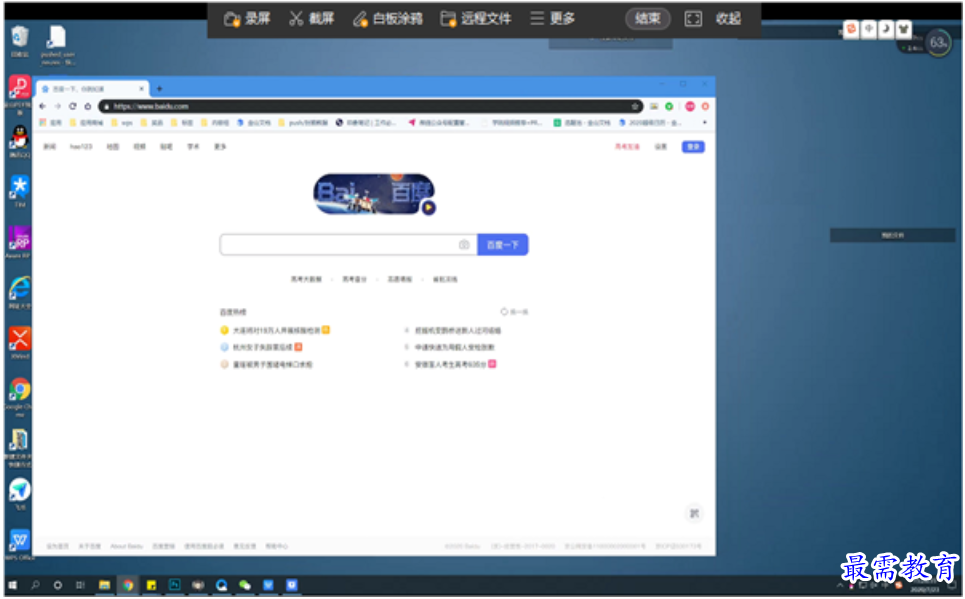965x599 pixels.
Task: Refresh the hot search list with 换一换
Action: tap(515, 312)
